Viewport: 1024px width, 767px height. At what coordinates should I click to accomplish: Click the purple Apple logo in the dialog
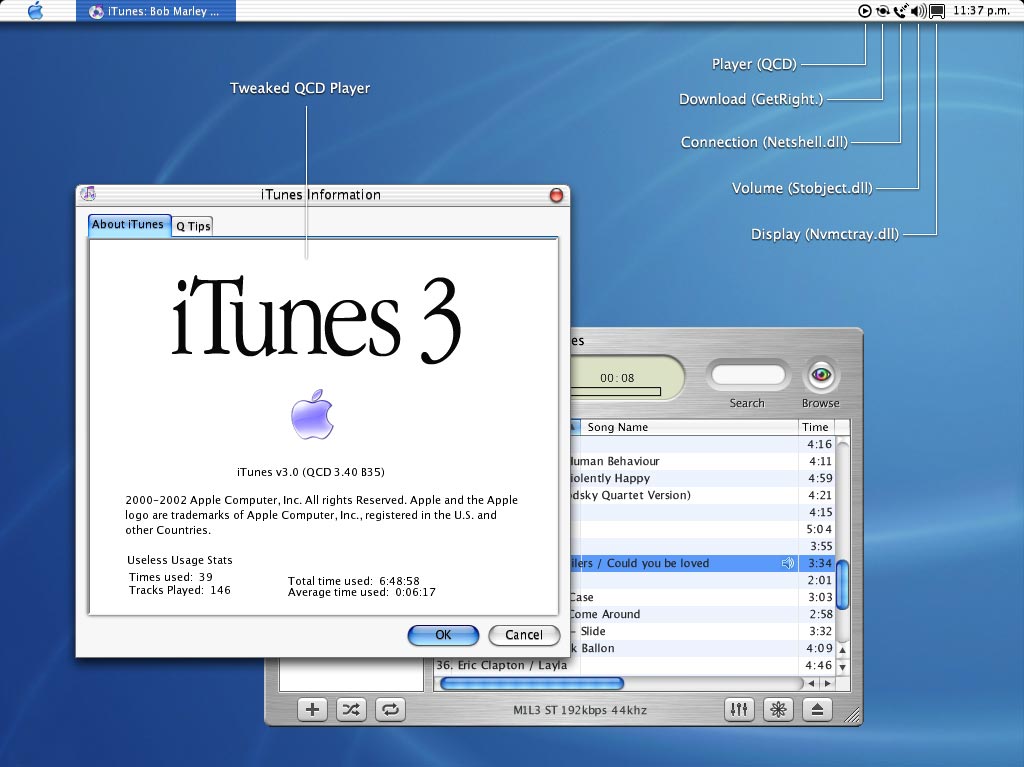[x=312, y=414]
